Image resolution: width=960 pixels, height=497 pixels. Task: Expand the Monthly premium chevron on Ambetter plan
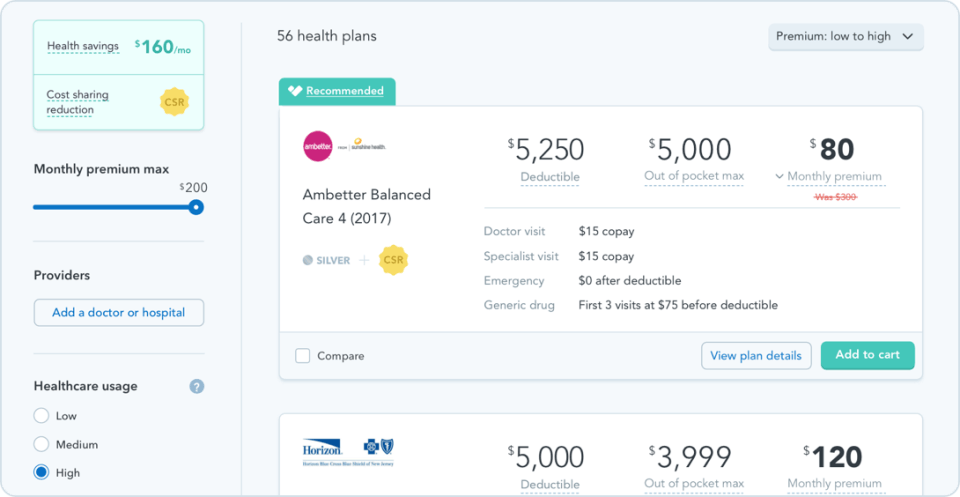tap(779, 177)
